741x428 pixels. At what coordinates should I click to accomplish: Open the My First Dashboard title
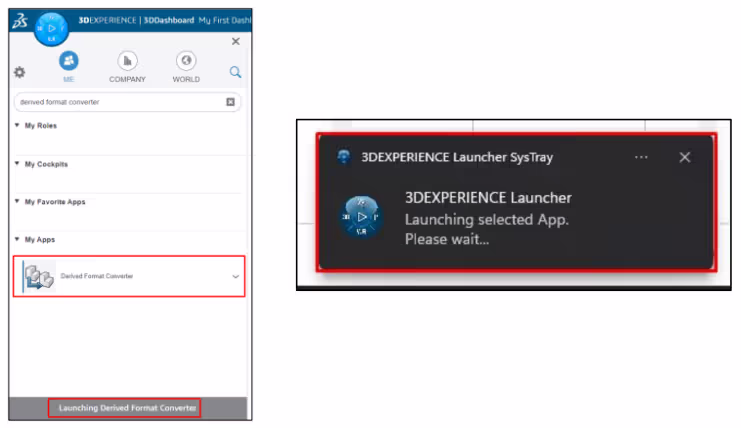225,20
